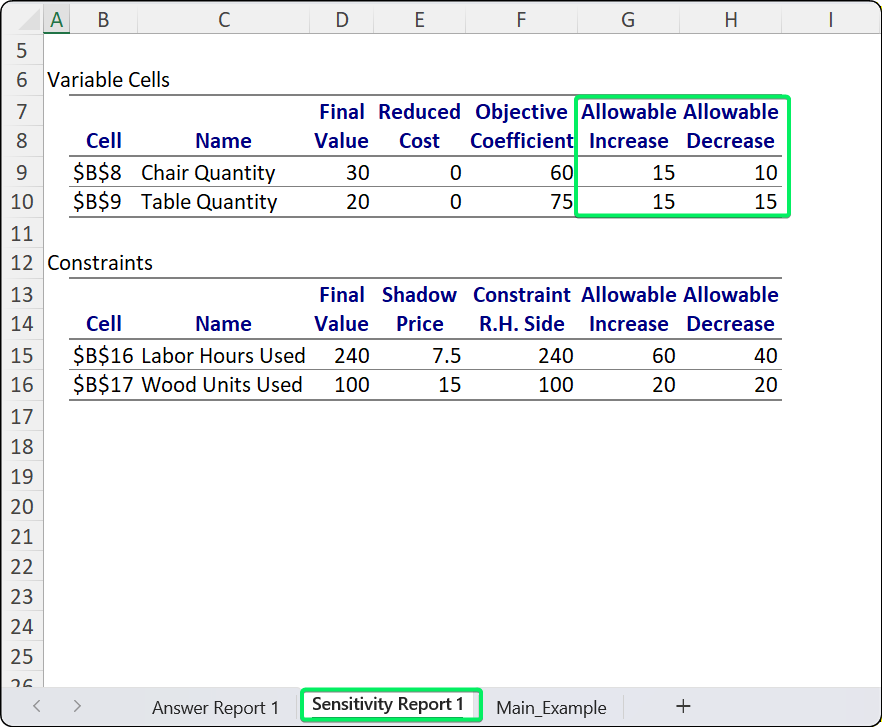Select row 22 header
Viewport: 882px width, 727px height.
[23, 566]
